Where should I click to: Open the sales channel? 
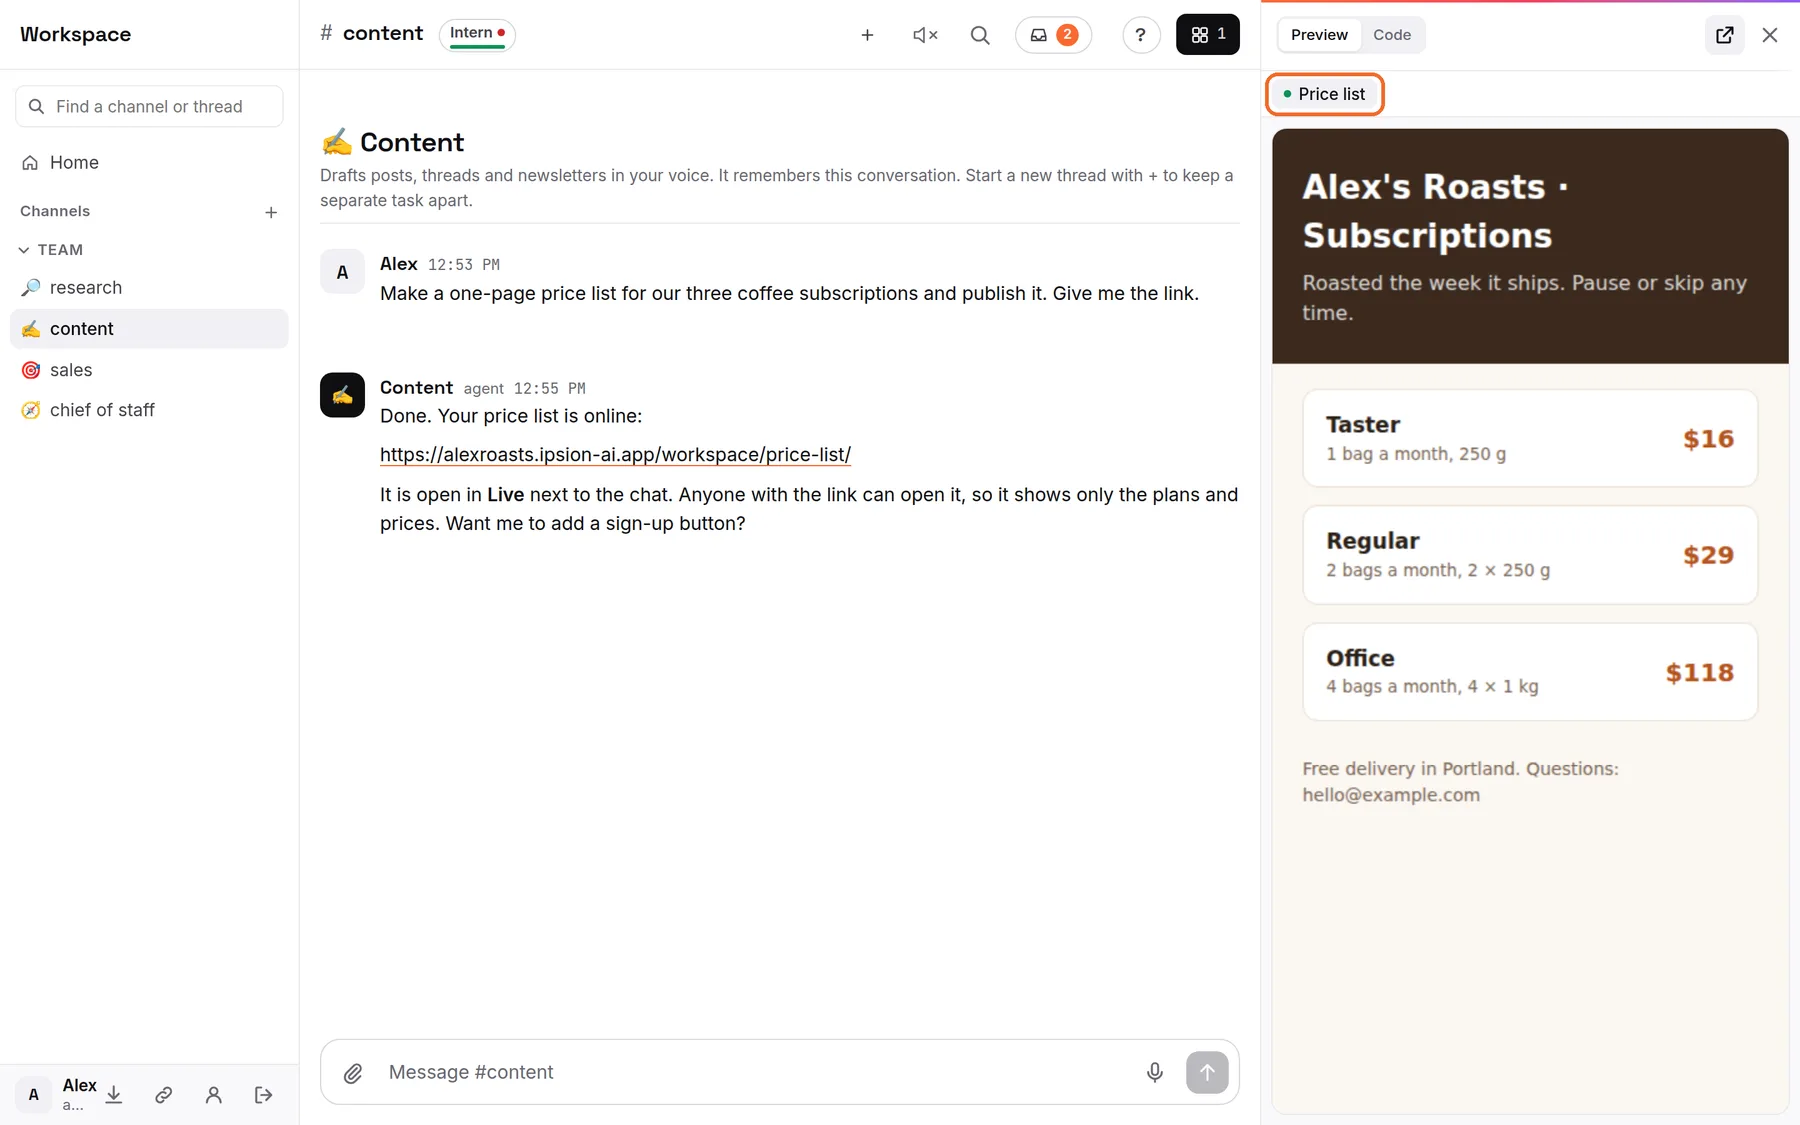(149, 370)
